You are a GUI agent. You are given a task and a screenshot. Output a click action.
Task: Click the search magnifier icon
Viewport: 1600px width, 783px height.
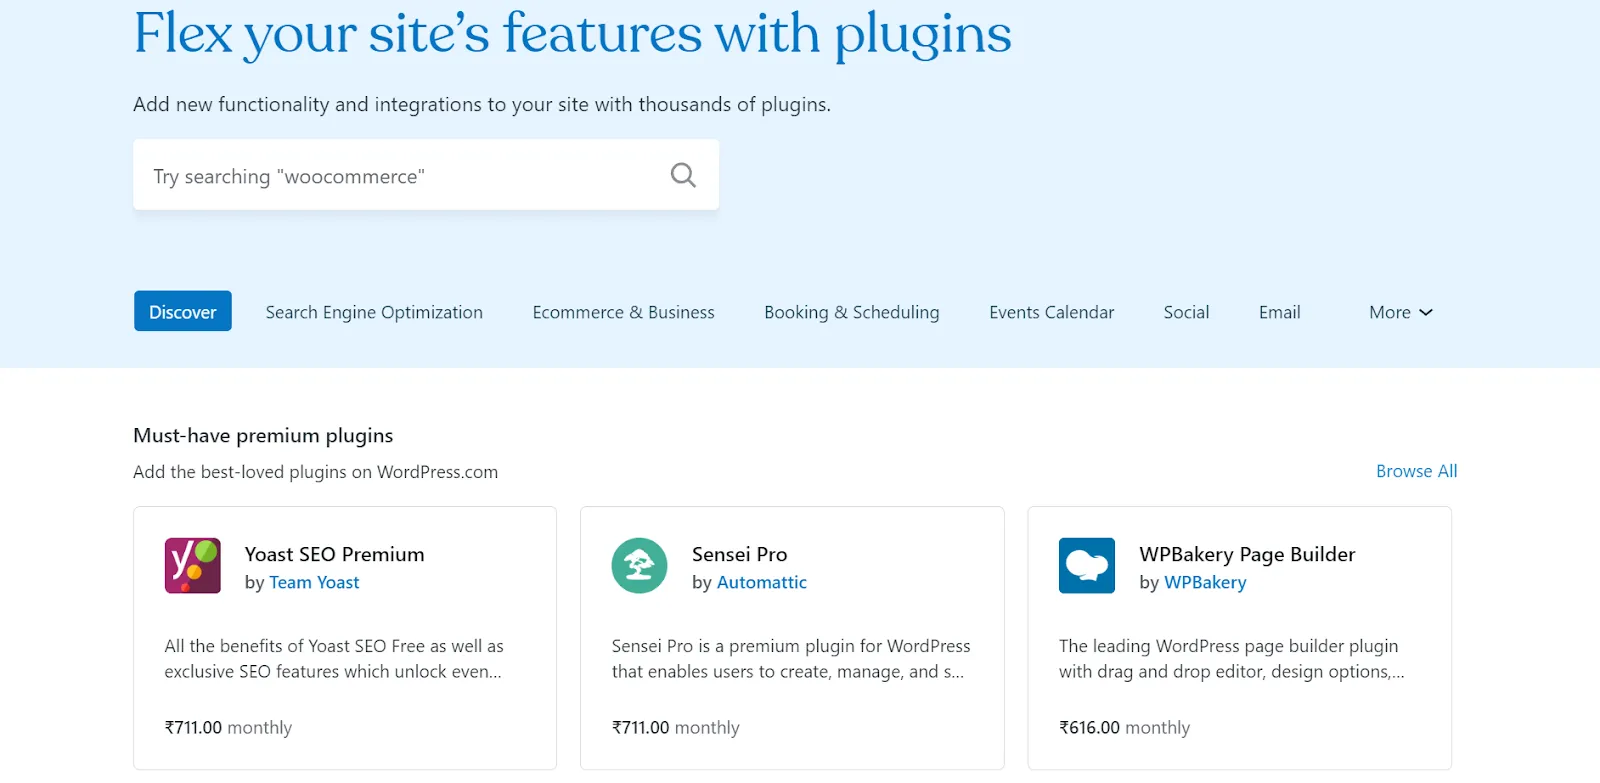coord(683,175)
